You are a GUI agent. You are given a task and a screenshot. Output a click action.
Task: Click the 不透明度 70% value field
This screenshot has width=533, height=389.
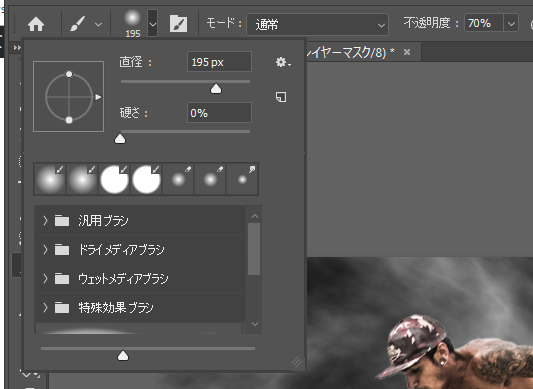[483, 23]
